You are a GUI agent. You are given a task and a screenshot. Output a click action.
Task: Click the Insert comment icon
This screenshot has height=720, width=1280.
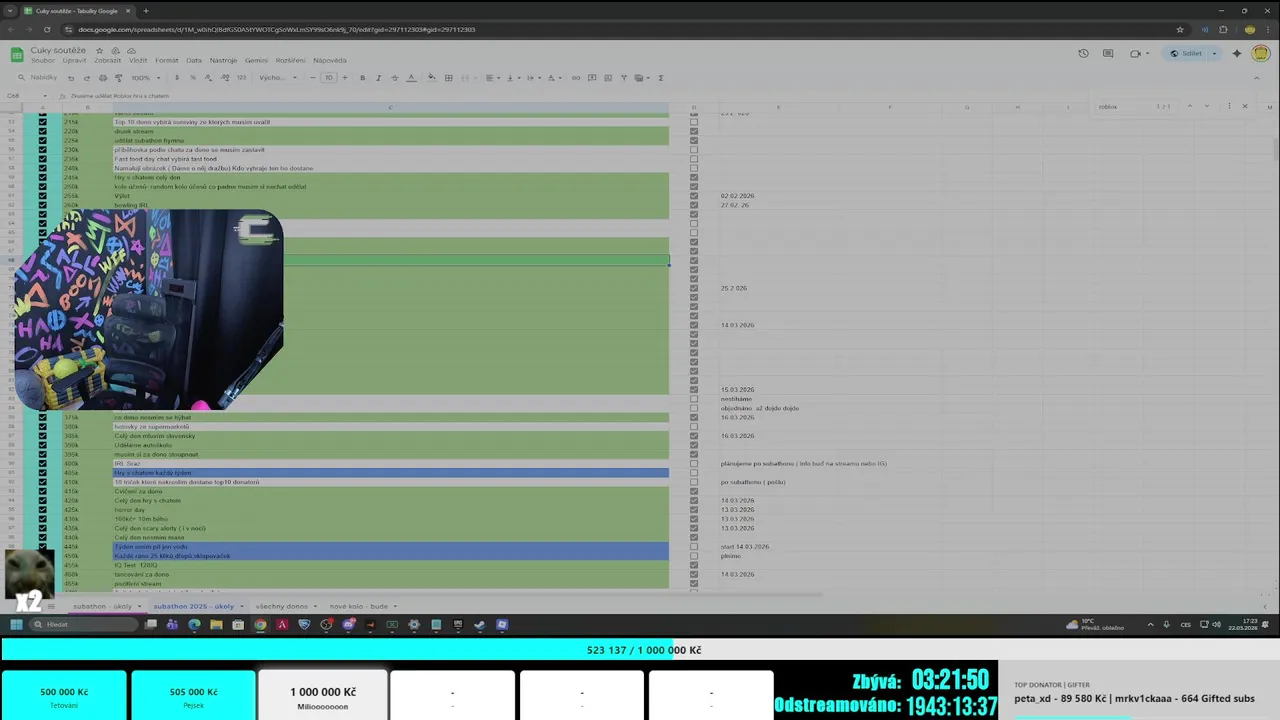[x=592, y=78]
